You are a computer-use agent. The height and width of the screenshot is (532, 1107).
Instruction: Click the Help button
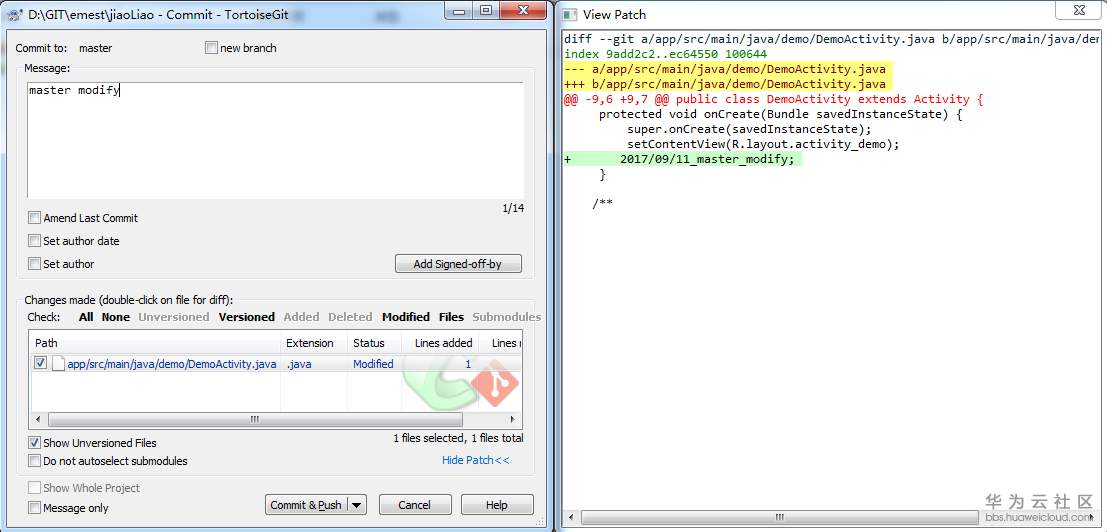[x=496, y=504]
